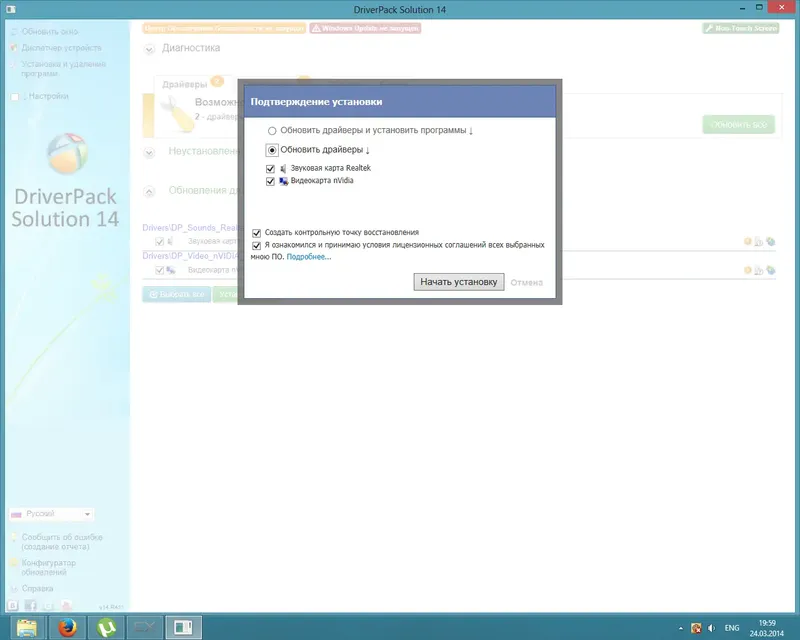Click the Начать установку button
Image resolution: width=800 pixels, height=640 pixels.
(x=459, y=282)
